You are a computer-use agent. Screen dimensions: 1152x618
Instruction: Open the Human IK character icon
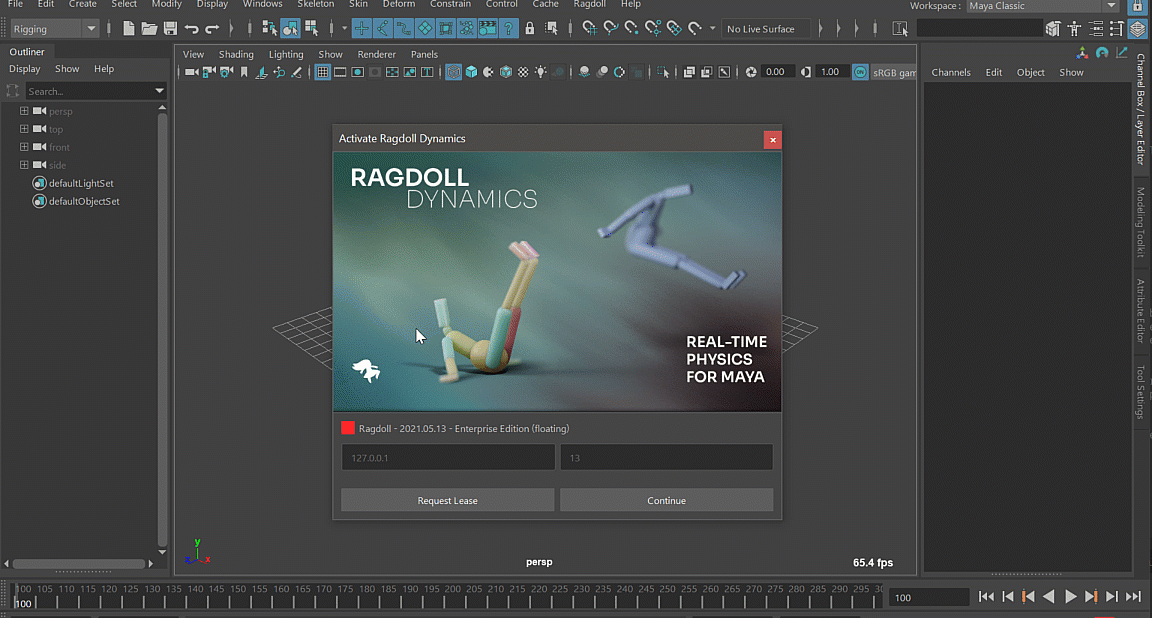pos(1075,29)
